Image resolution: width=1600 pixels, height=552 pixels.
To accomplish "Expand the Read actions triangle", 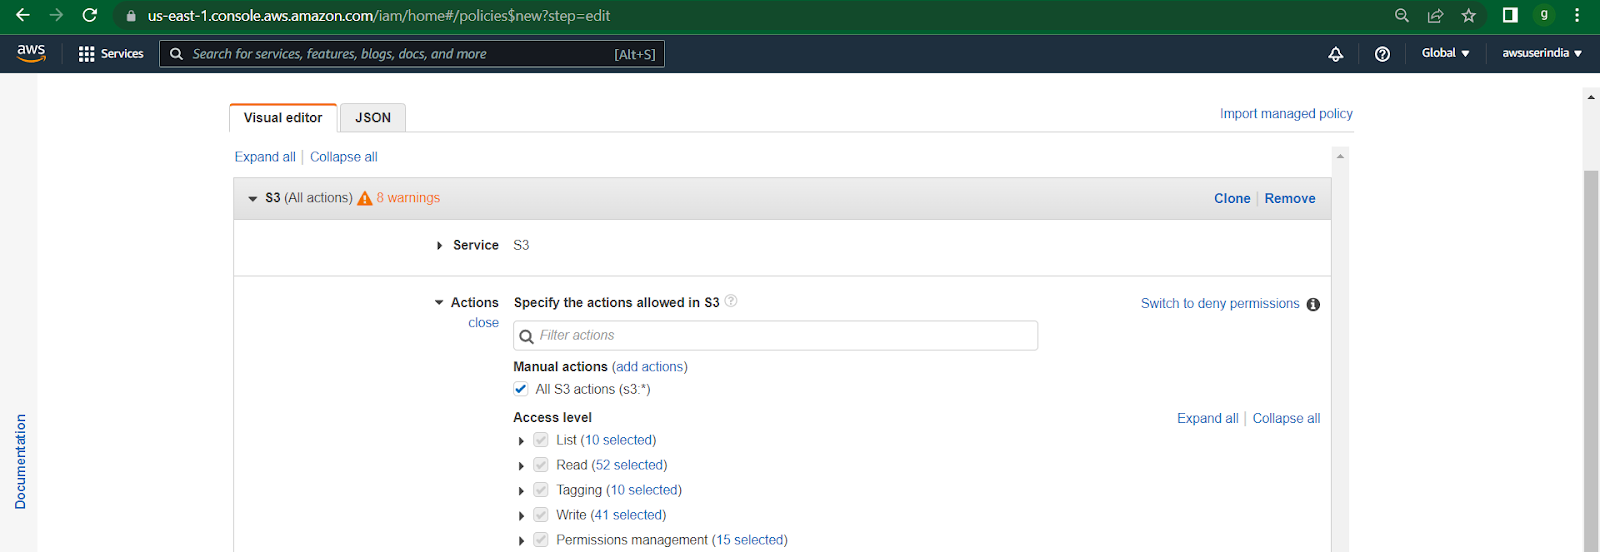I will point(521,466).
